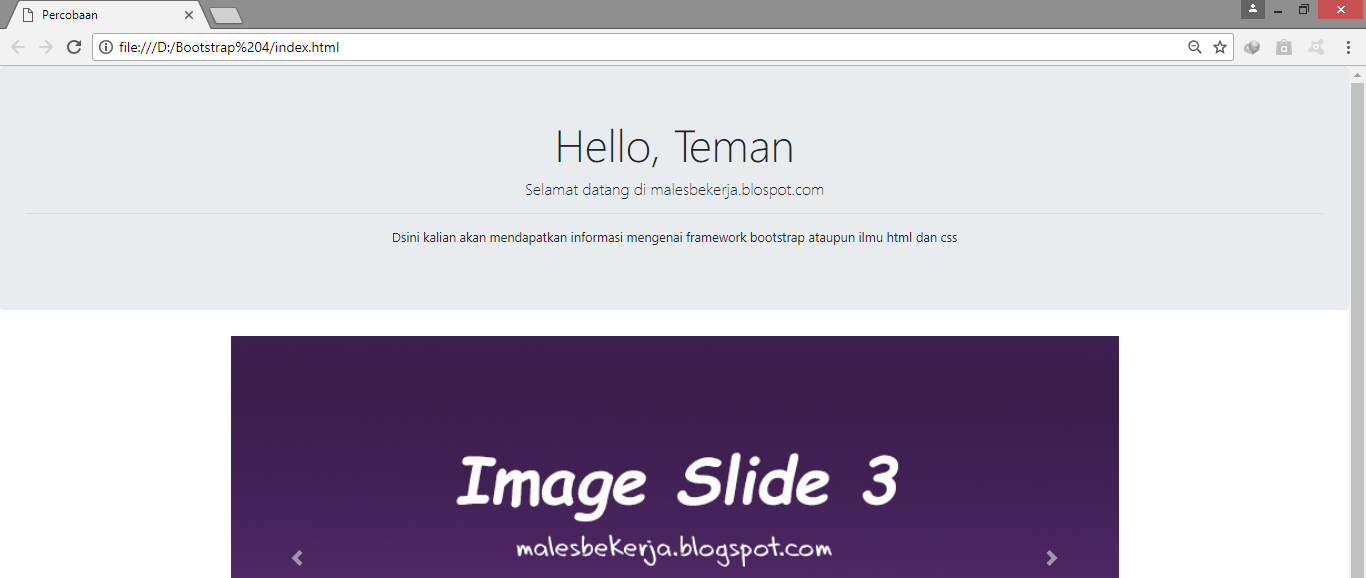Click the third extension icon before the menu
The width and height of the screenshot is (1366, 578).
click(x=1316, y=47)
